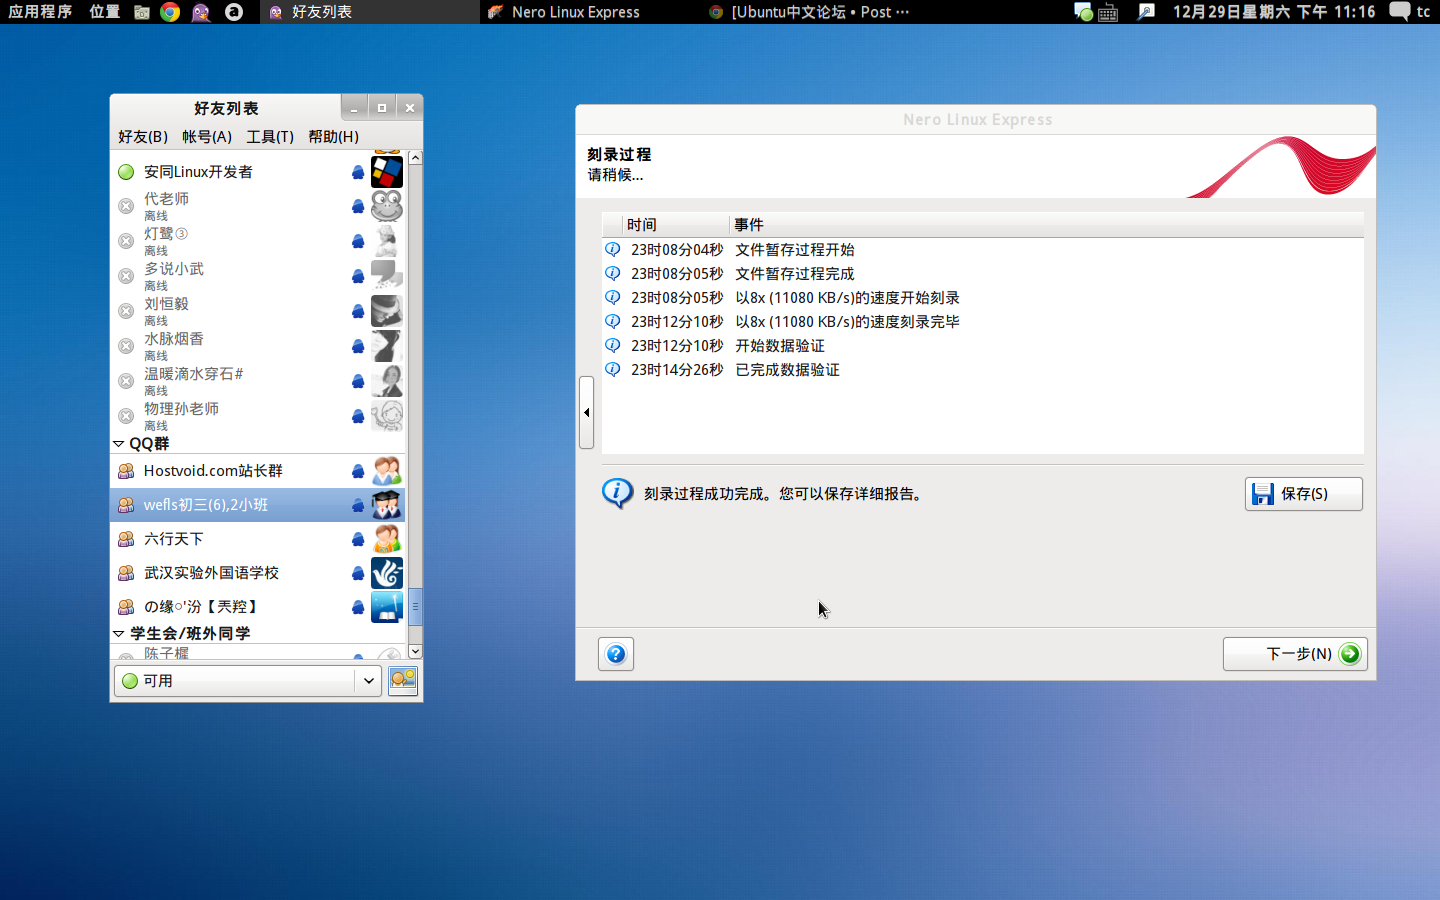Open the 帮助(H) menu
The width and height of the screenshot is (1440, 900).
pos(333,137)
